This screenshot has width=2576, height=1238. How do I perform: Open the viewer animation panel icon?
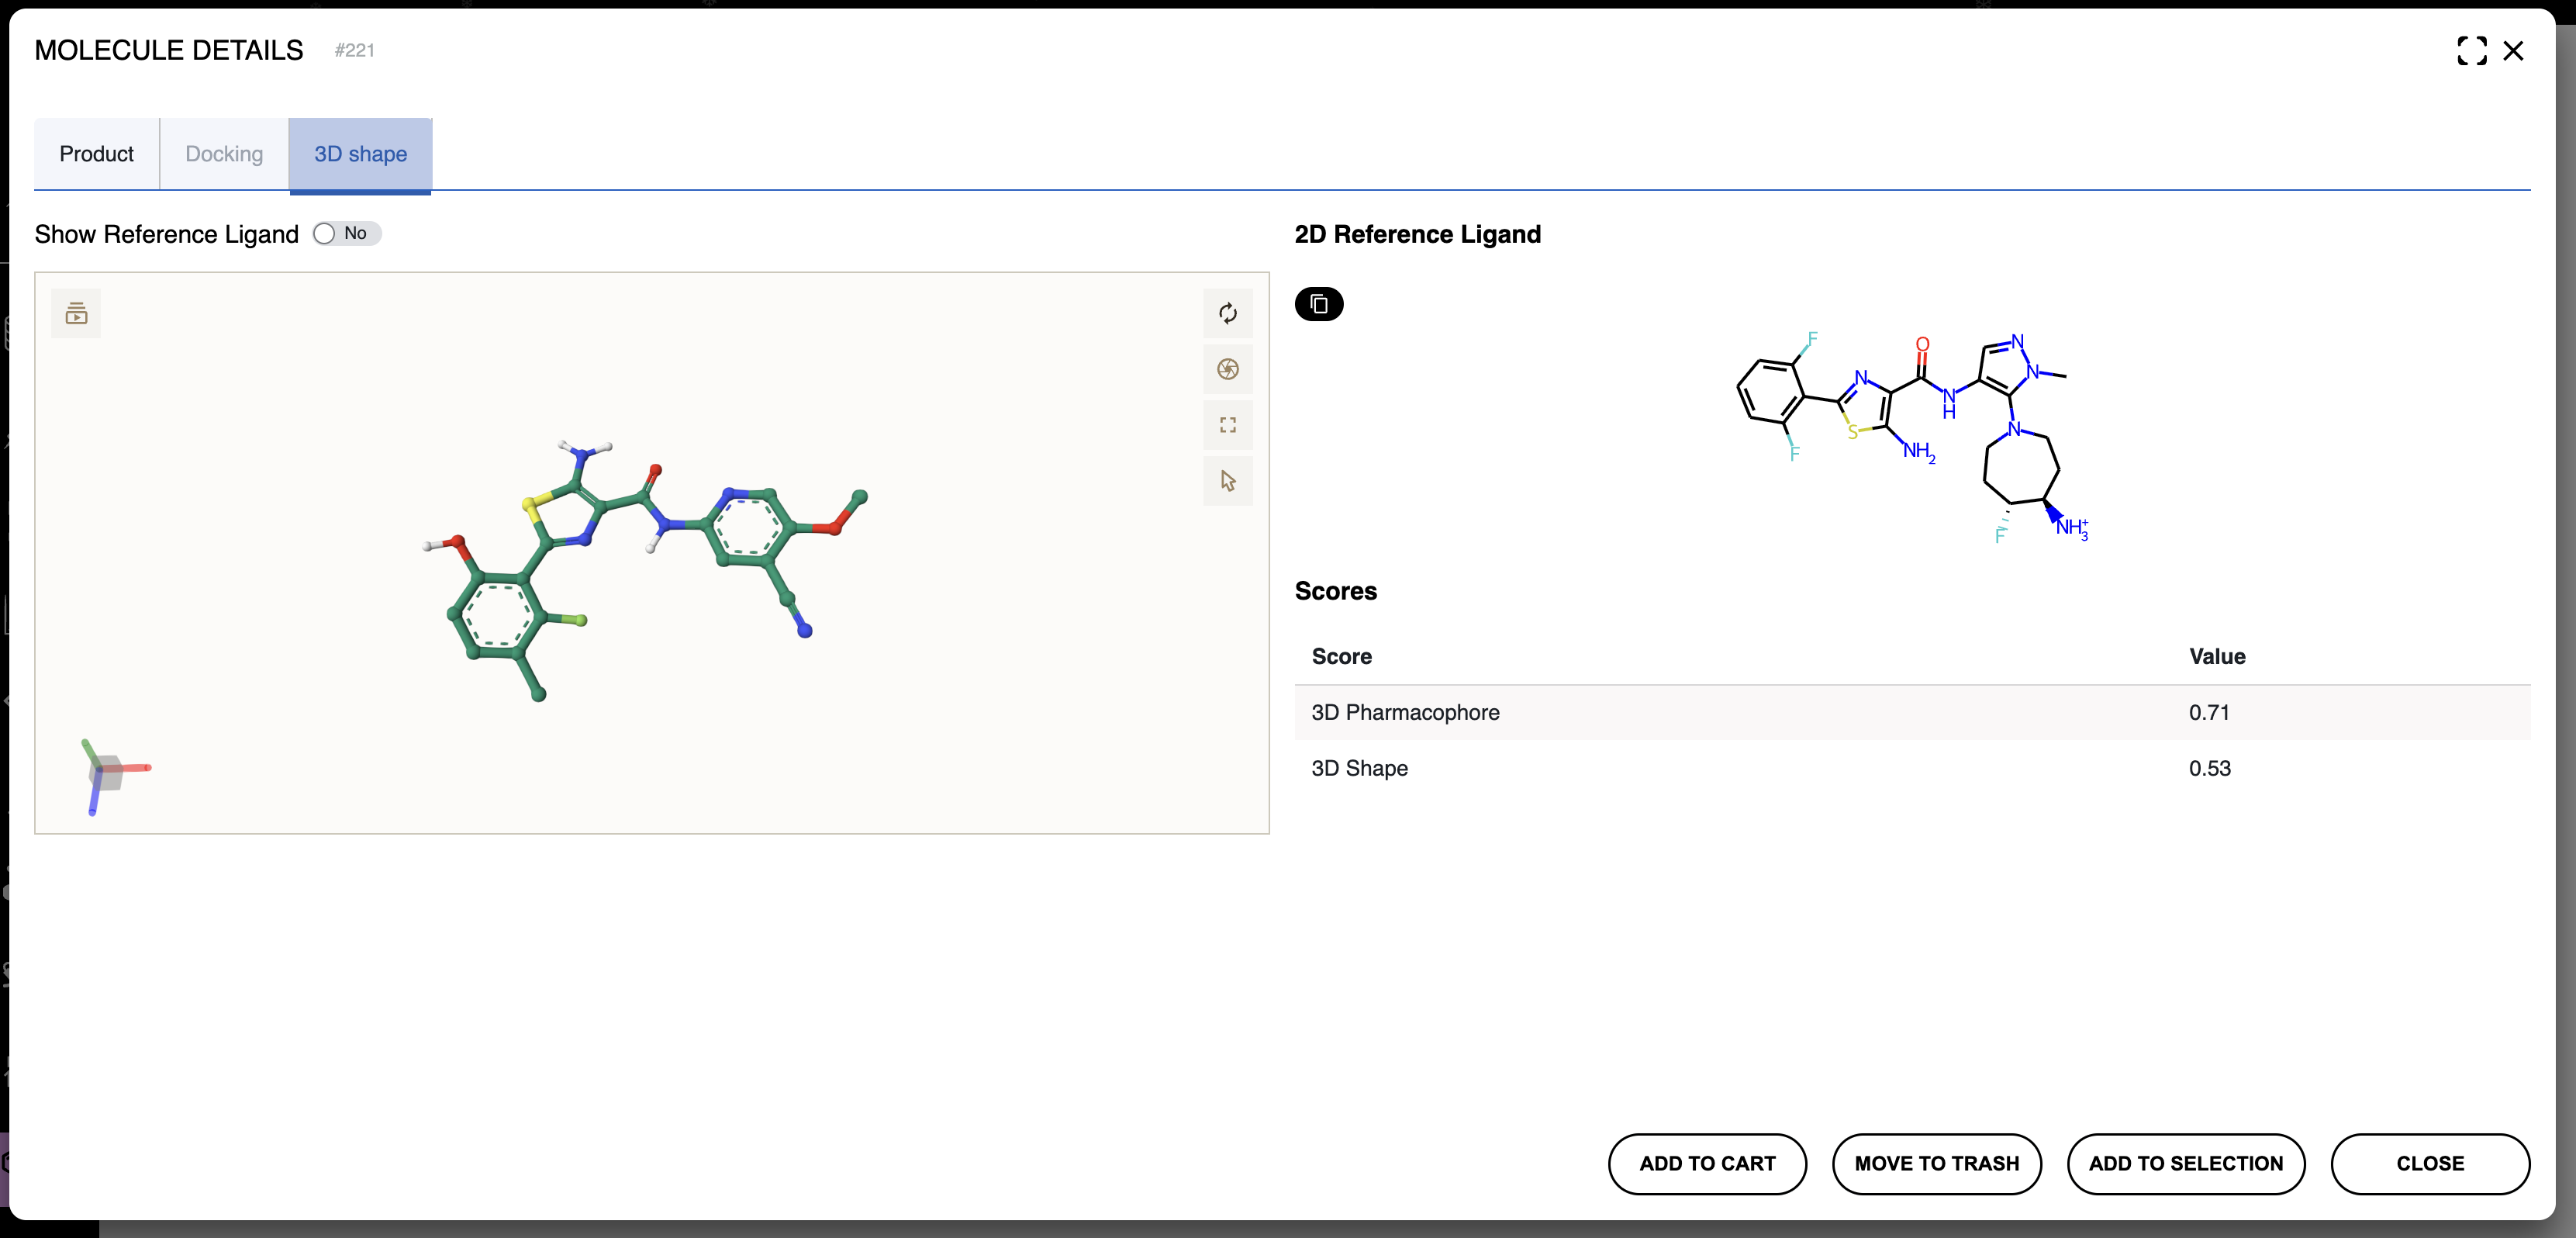coord(76,314)
